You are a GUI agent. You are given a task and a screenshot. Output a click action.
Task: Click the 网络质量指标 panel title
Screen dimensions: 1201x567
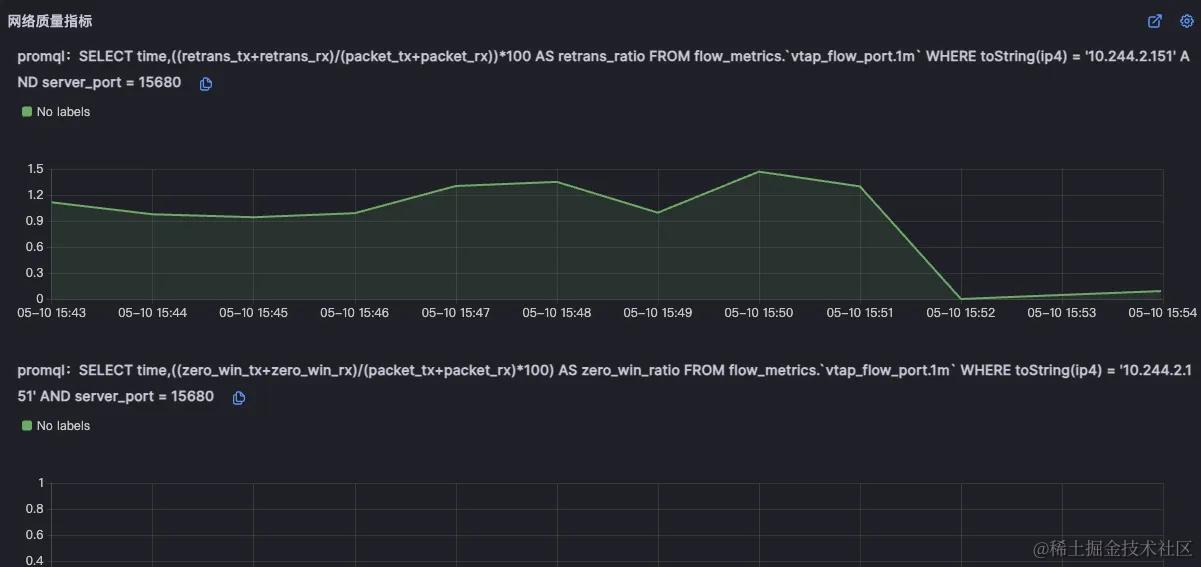click(49, 21)
